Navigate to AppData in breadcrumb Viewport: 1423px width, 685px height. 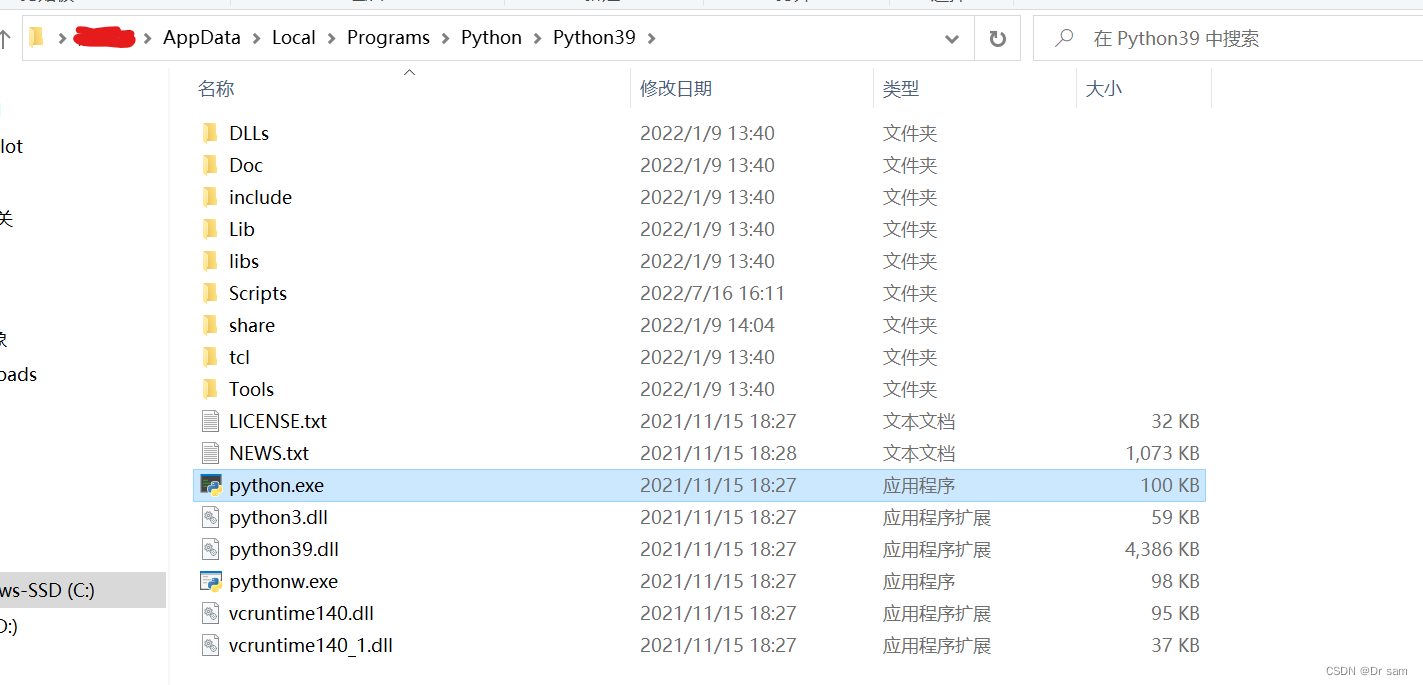[x=202, y=38]
